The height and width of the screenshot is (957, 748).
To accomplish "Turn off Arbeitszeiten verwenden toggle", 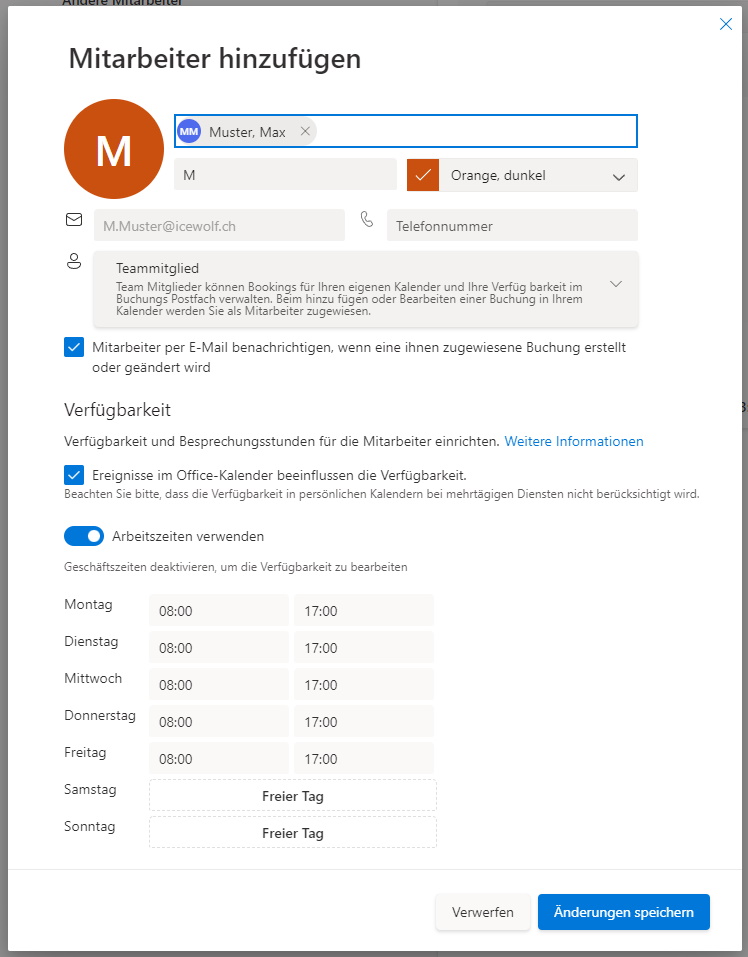I will pyautogui.click(x=84, y=536).
